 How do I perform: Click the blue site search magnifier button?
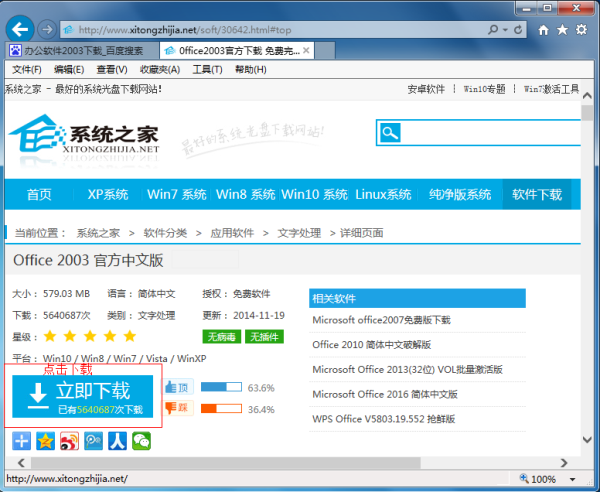[390, 133]
